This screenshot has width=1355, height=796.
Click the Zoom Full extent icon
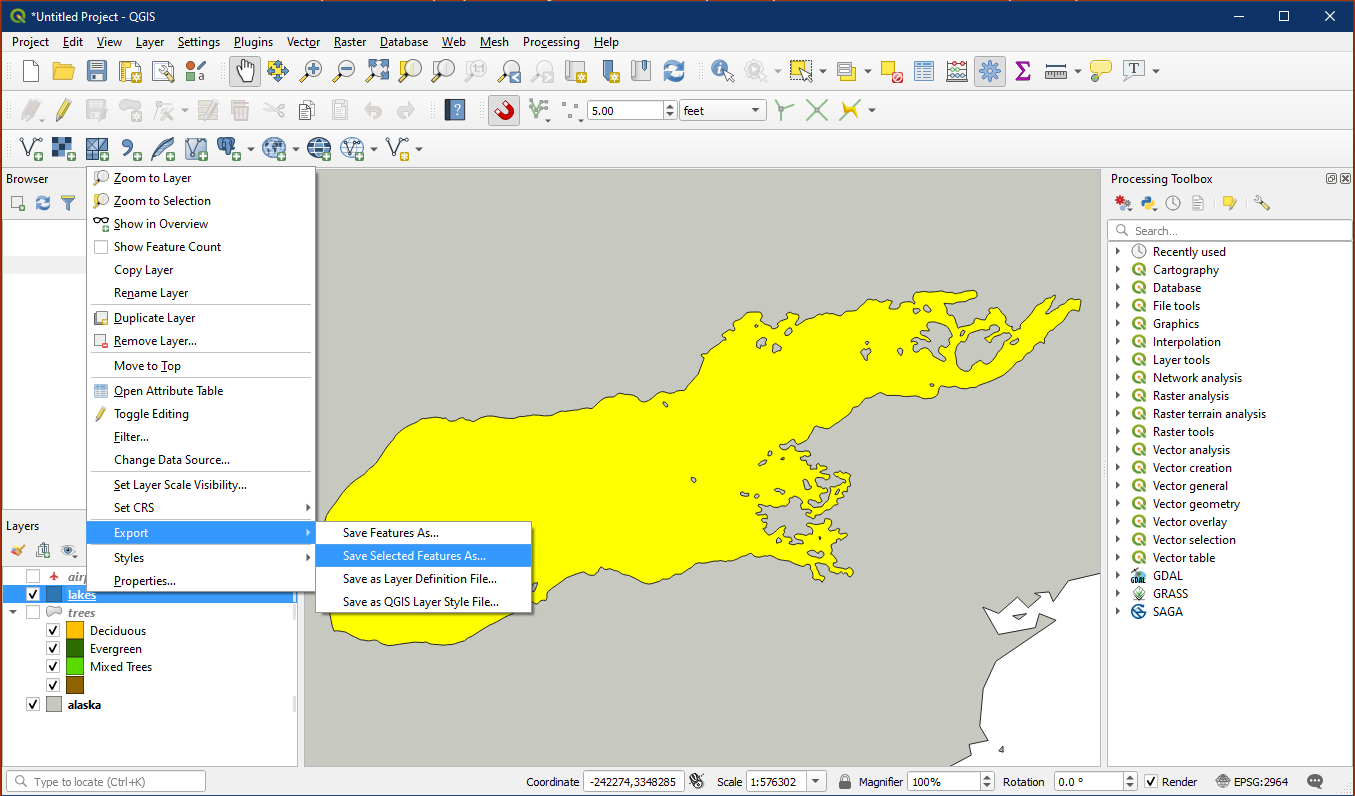[377, 71]
